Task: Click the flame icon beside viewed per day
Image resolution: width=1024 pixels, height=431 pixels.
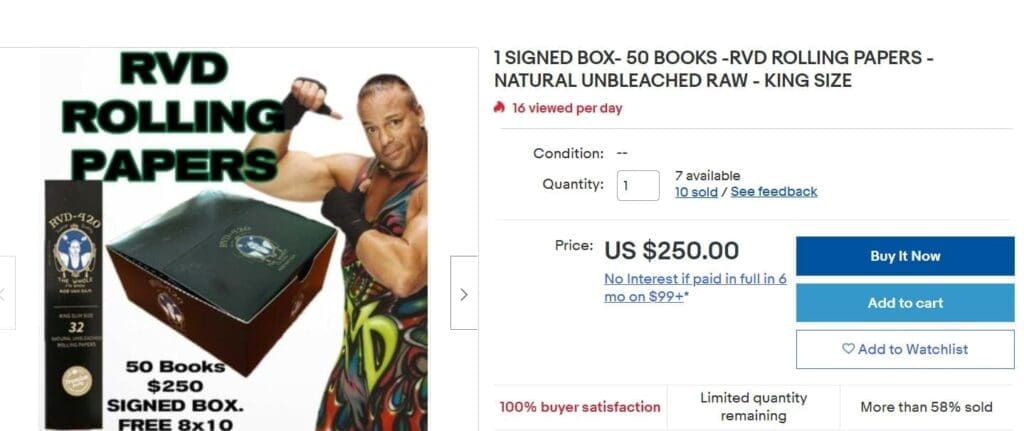Action: pyautogui.click(x=499, y=108)
